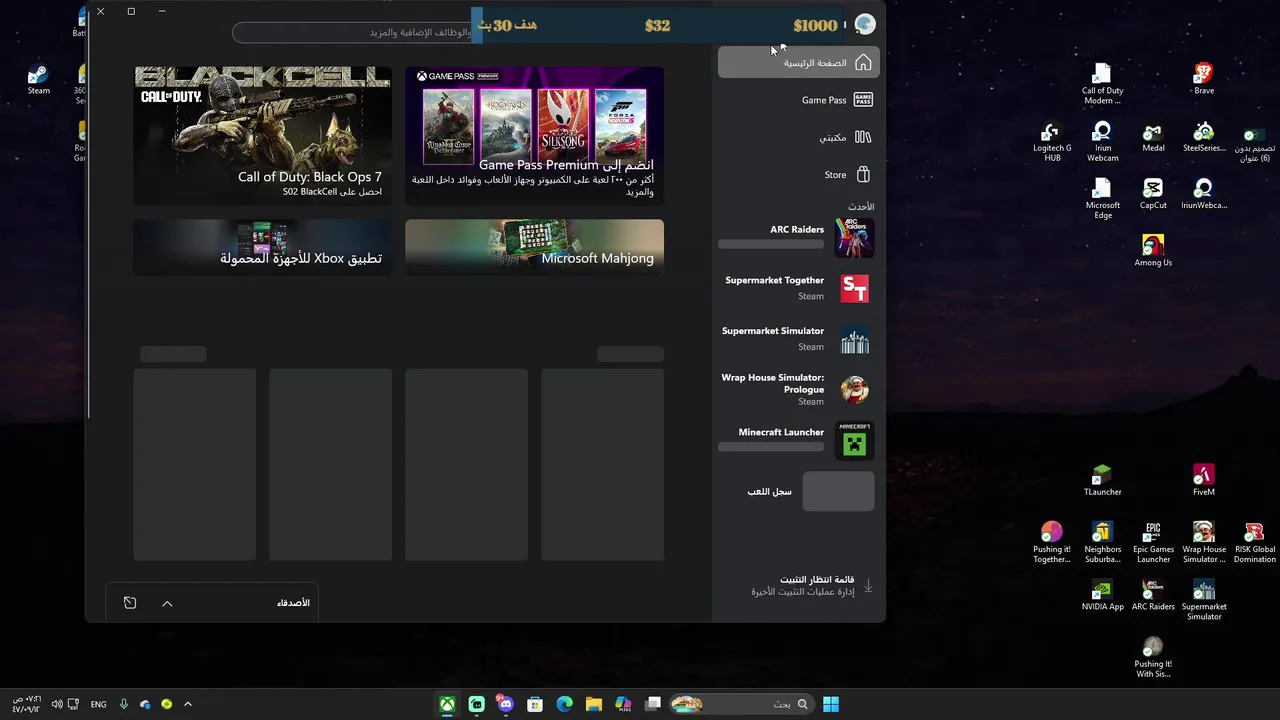The height and width of the screenshot is (720, 1280).
Task: Open My Library (مكتبتي) in sidebar
Action: pyautogui.click(x=799, y=137)
